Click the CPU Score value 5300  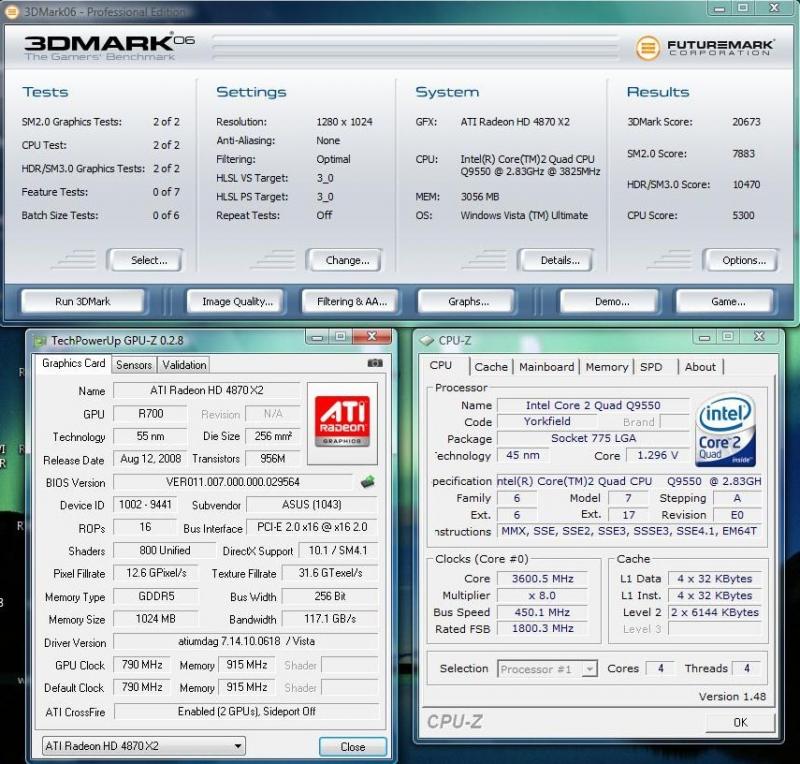click(743, 215)
